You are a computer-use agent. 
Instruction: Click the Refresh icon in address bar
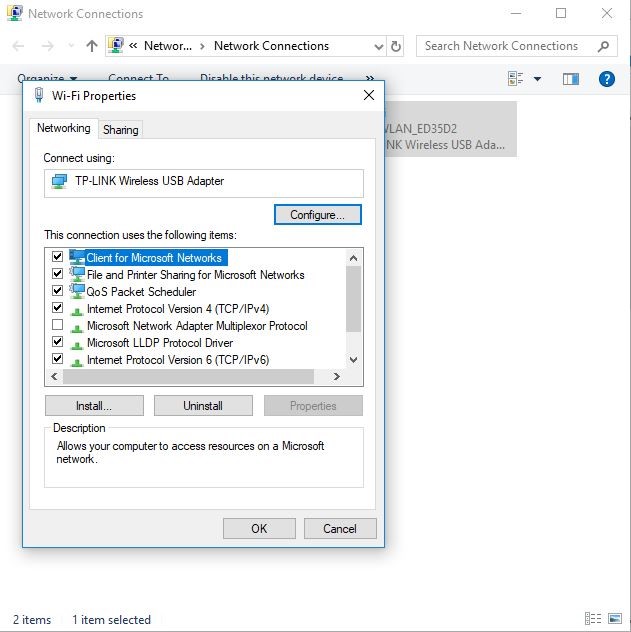point(396,46)
